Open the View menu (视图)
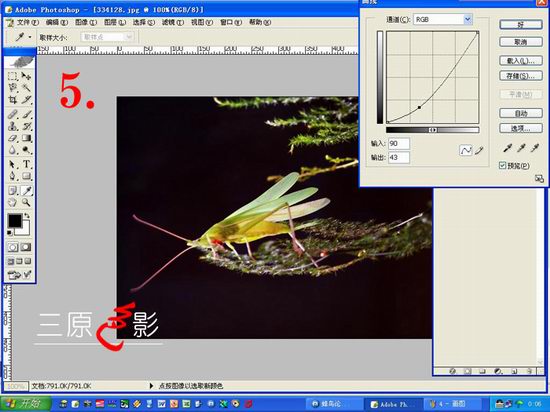The height and width of the screenshot is (412, 550). coord(202,22)
